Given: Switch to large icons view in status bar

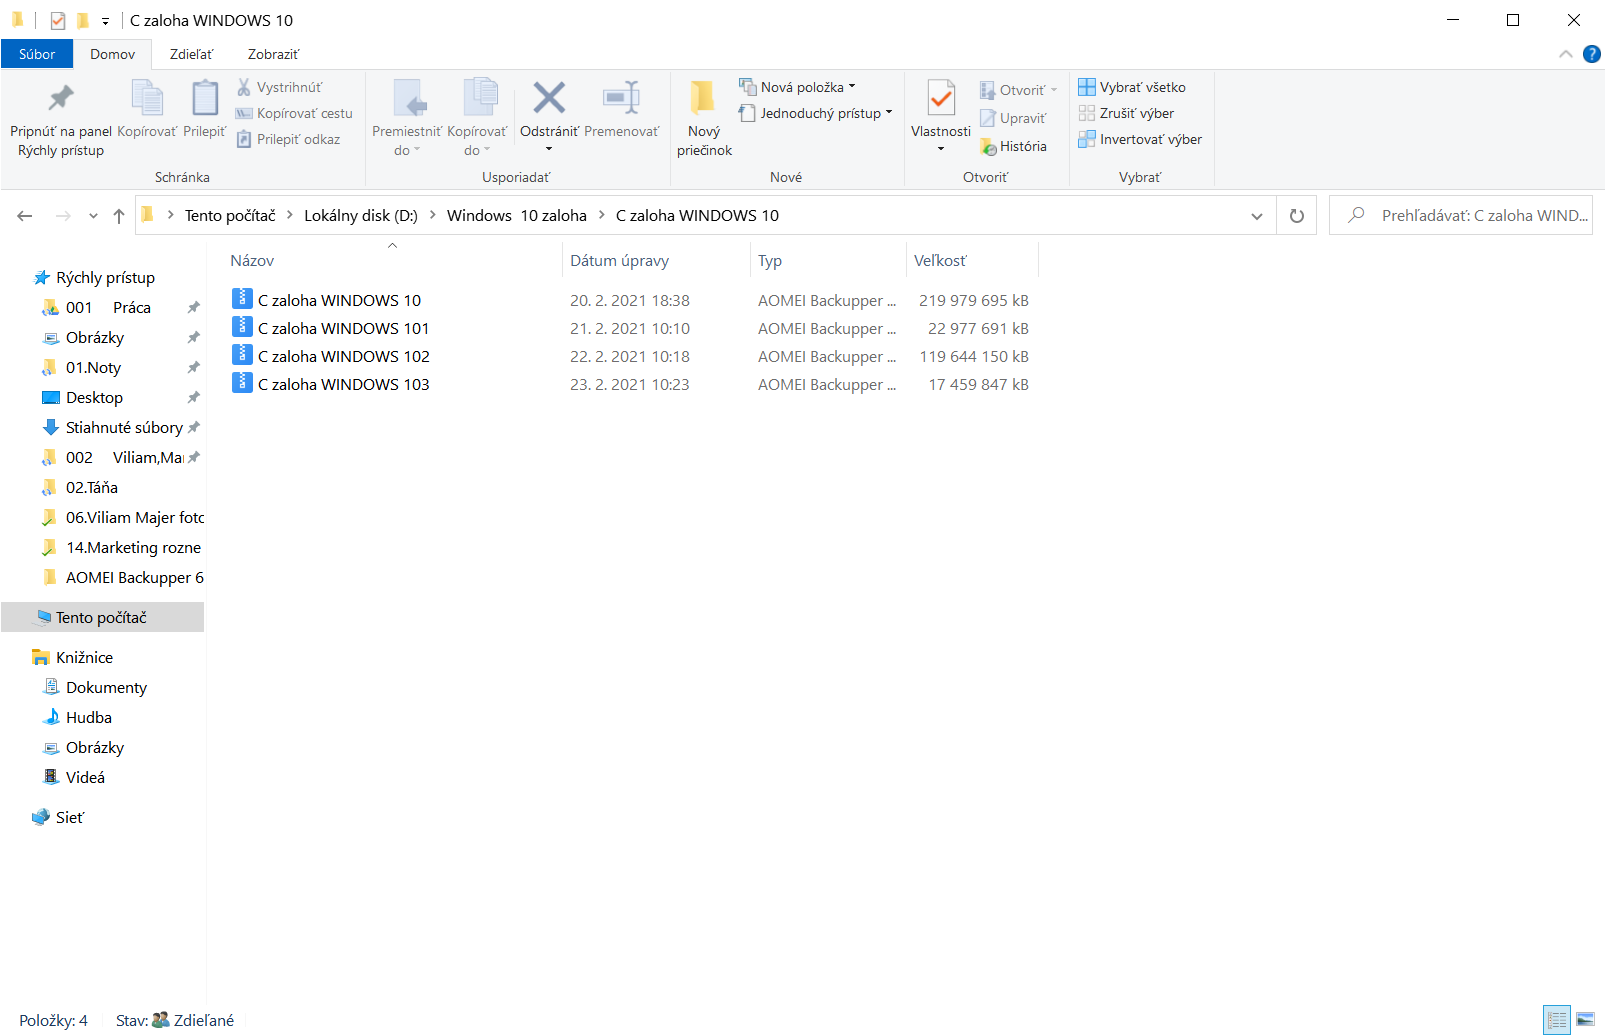Looking at the screenshot, I should 1585,1020.
